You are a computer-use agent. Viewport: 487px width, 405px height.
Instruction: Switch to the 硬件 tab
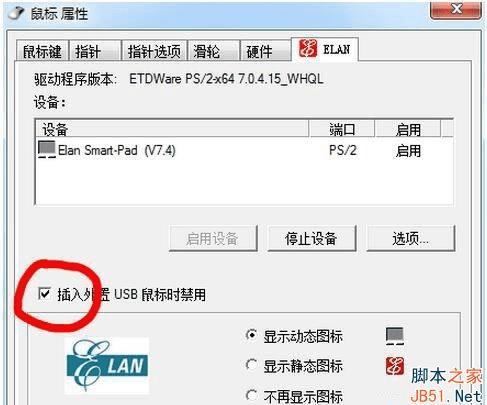tap(265, 51)
